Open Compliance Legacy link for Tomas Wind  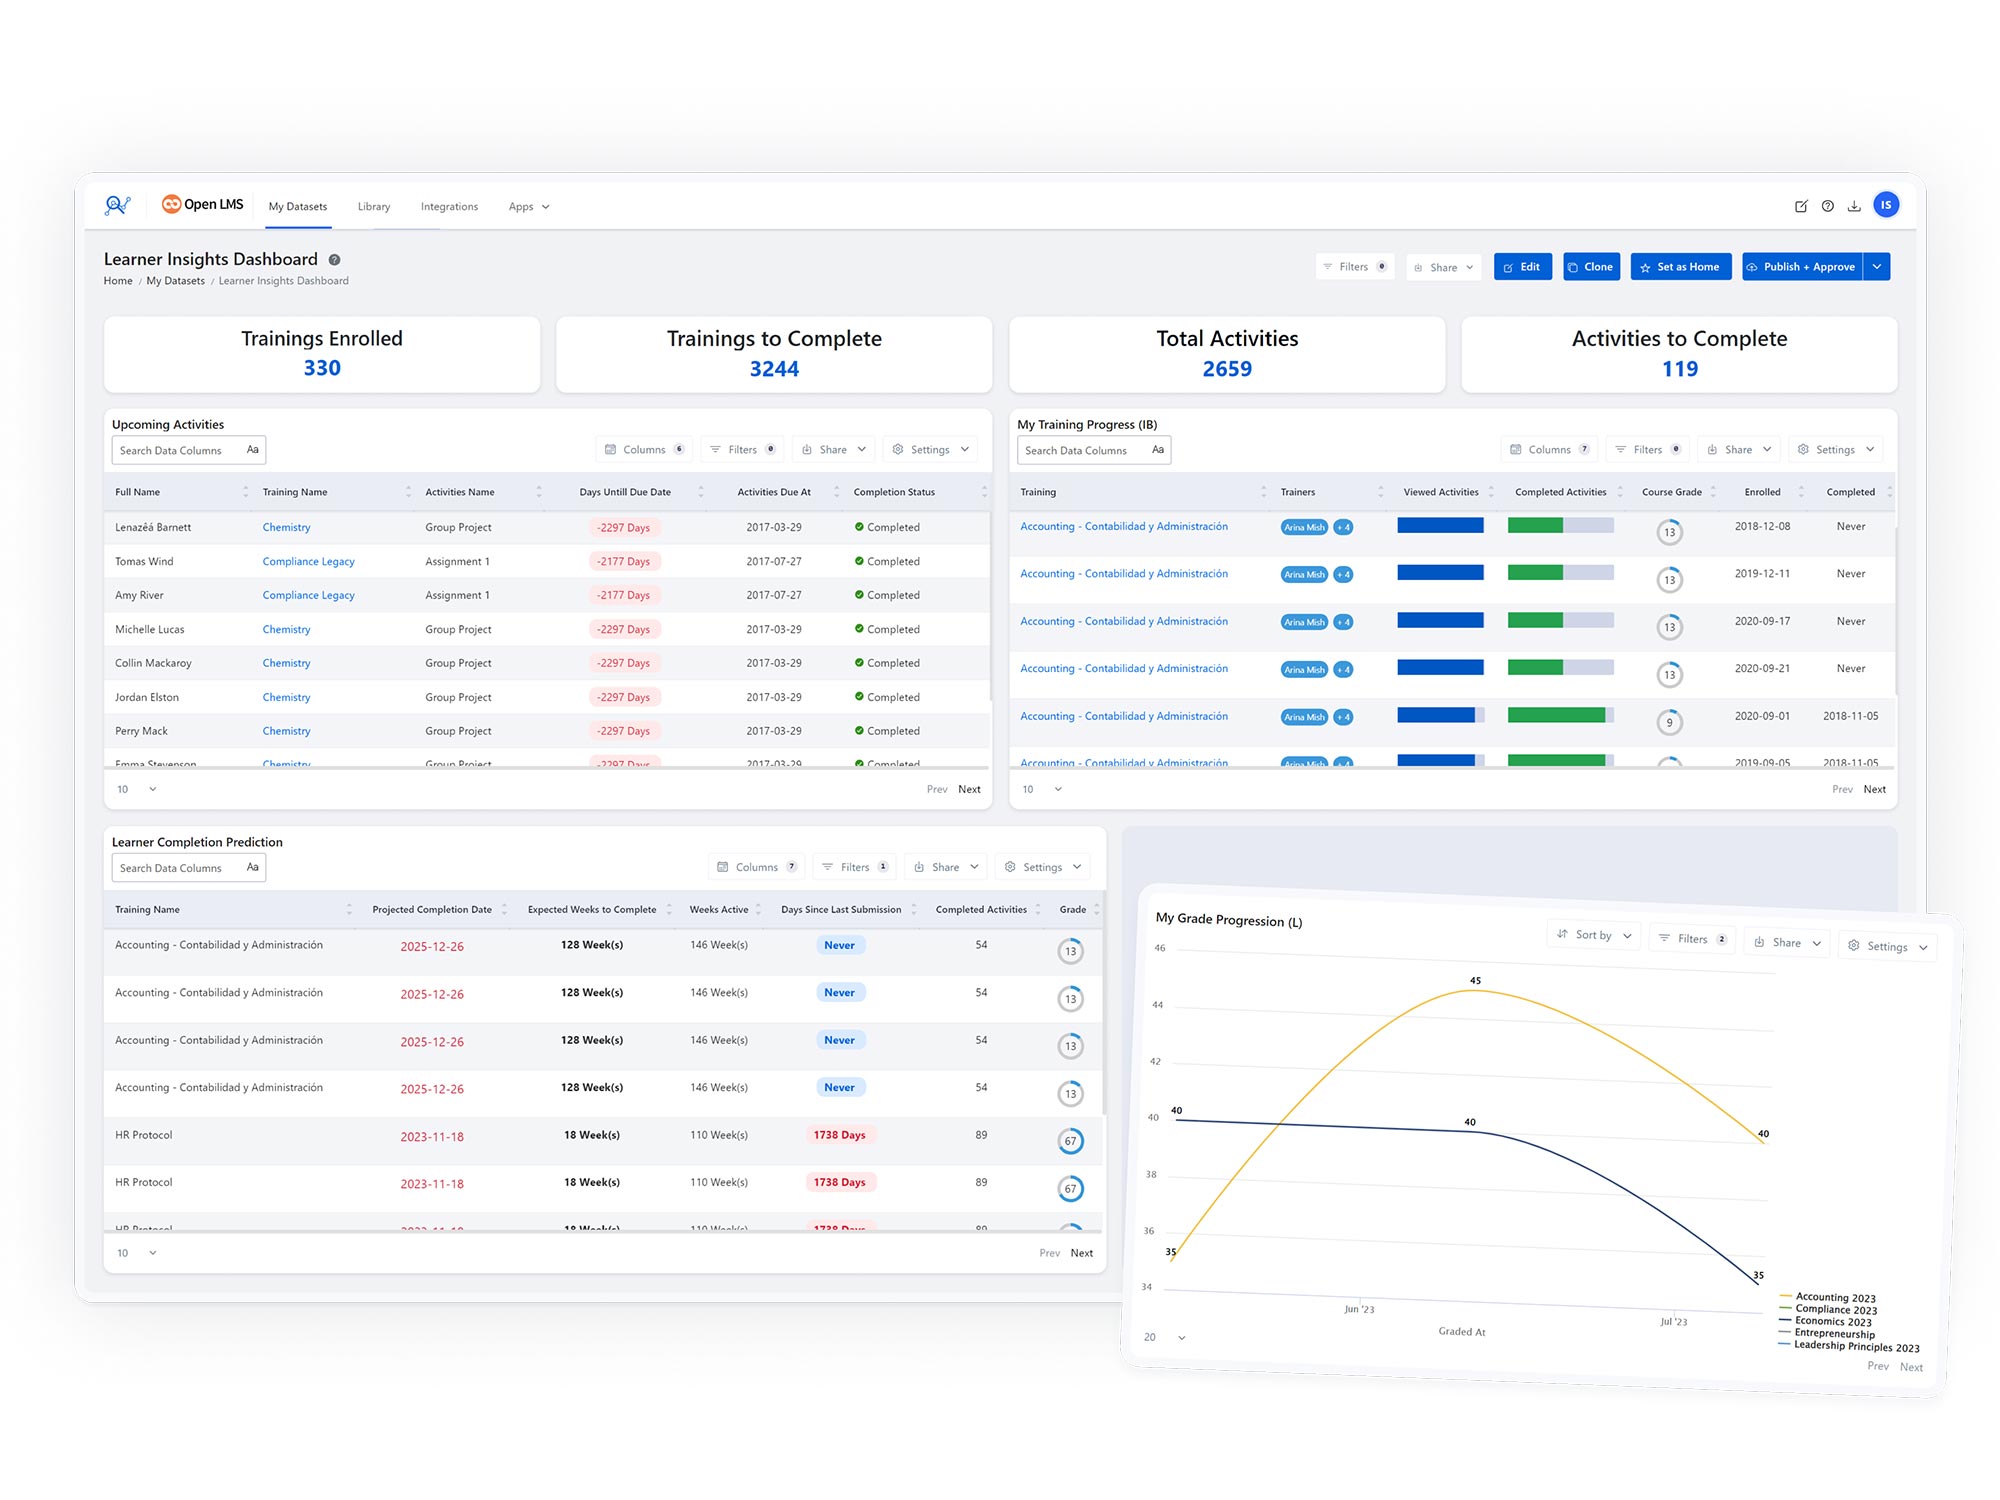pyautogui.click(x=308, y=562)
